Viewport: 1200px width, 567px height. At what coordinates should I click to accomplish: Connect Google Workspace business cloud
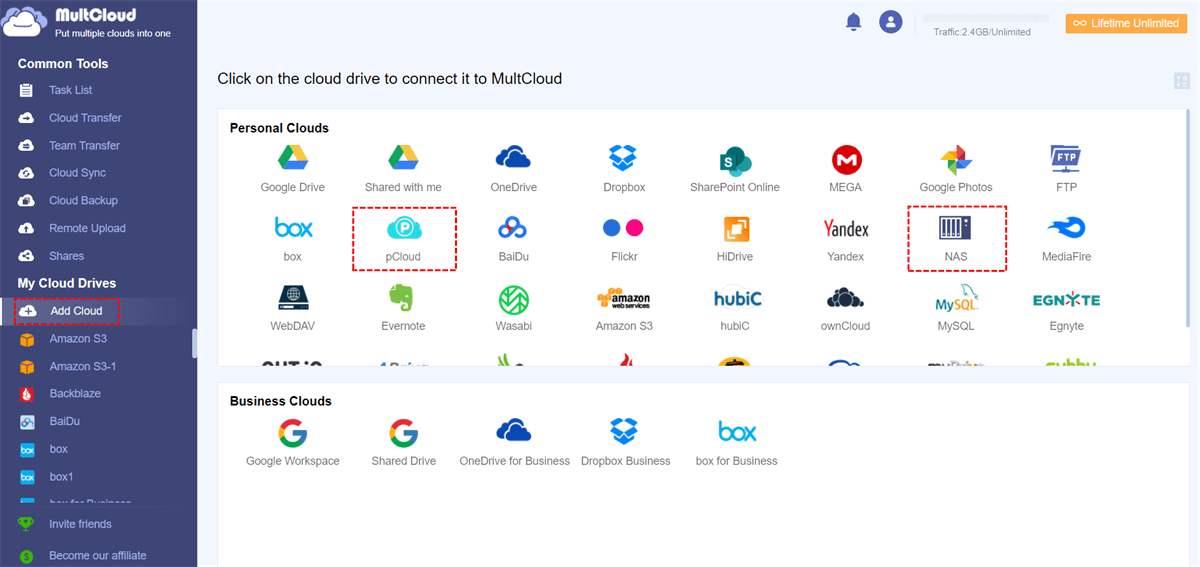tap(292, 443)
